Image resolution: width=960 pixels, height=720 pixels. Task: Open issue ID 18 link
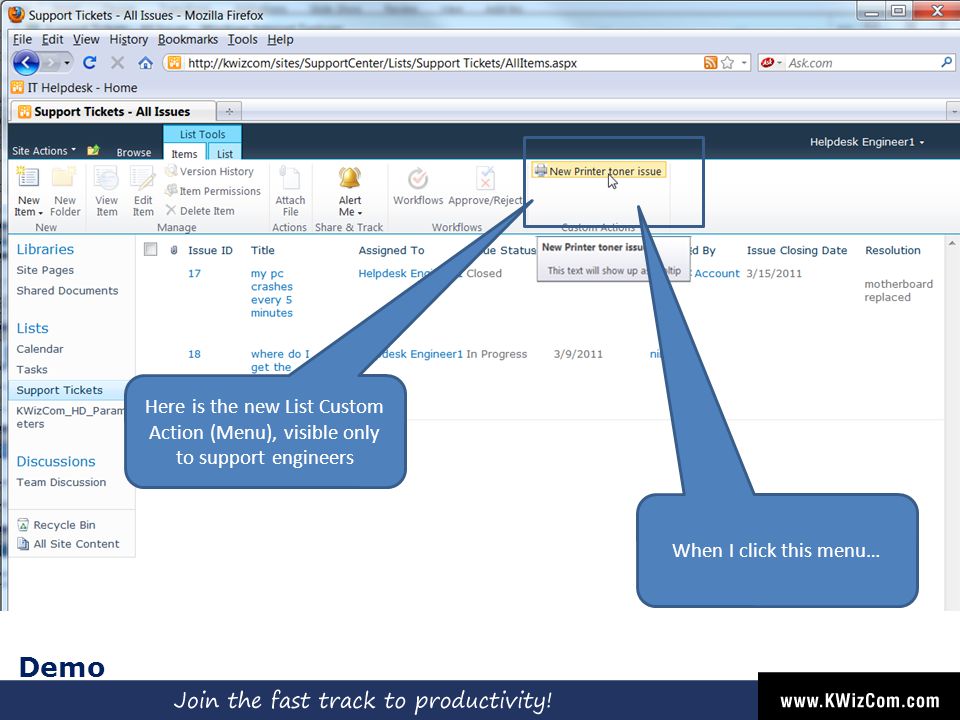pyautogui.click(x=194, y=354)
